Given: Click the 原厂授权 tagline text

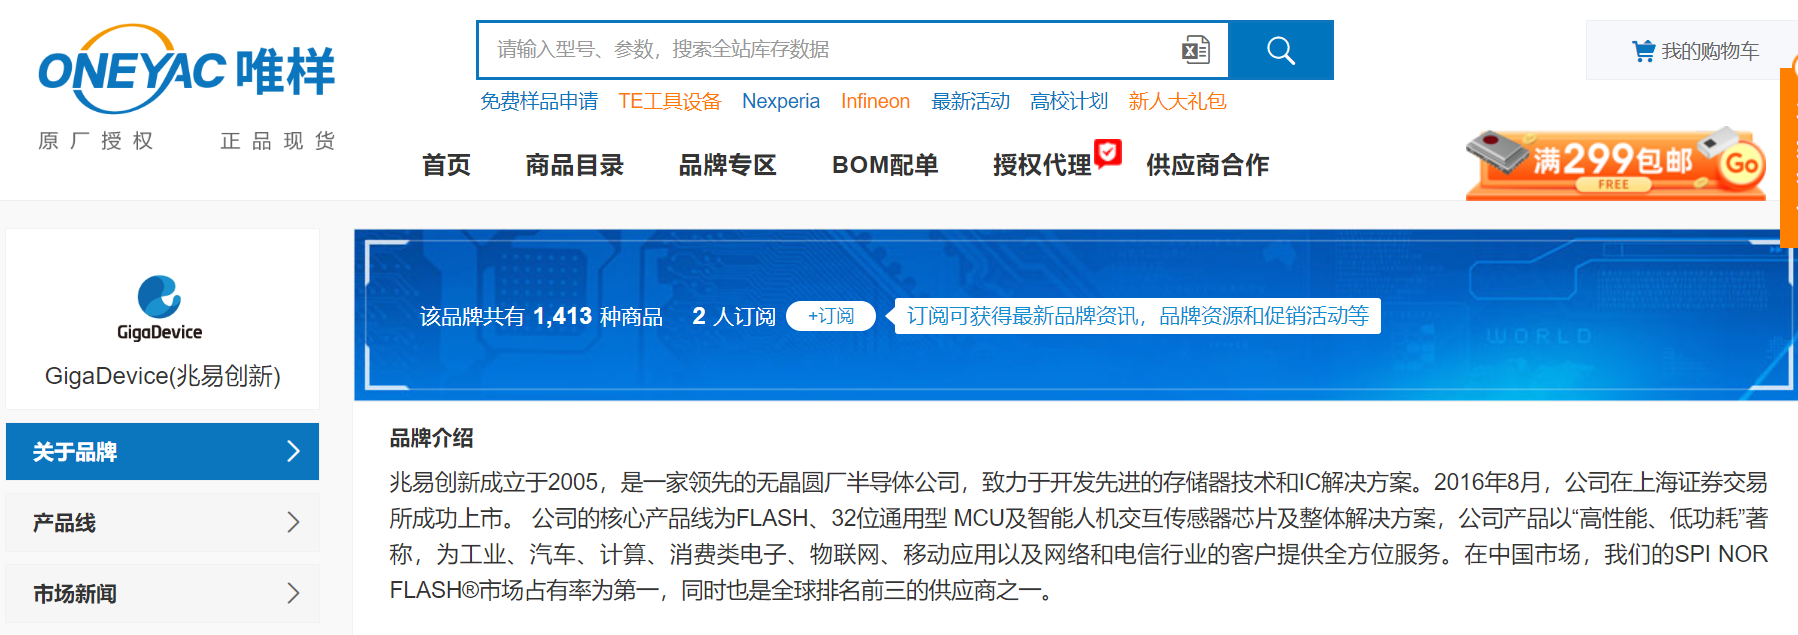Looking at the screenshot, I should [x=96, y=141].
